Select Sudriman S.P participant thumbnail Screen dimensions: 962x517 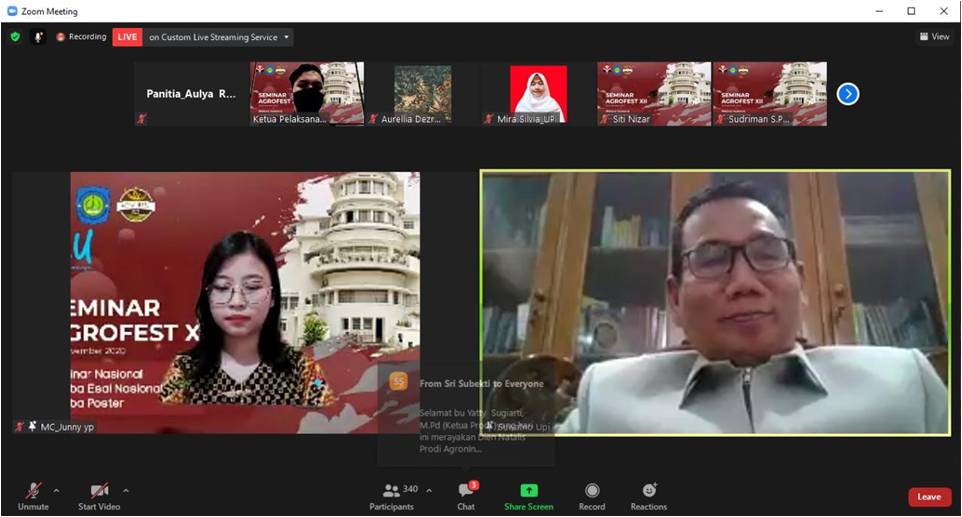pyautogui.click(x=770, y=94)
